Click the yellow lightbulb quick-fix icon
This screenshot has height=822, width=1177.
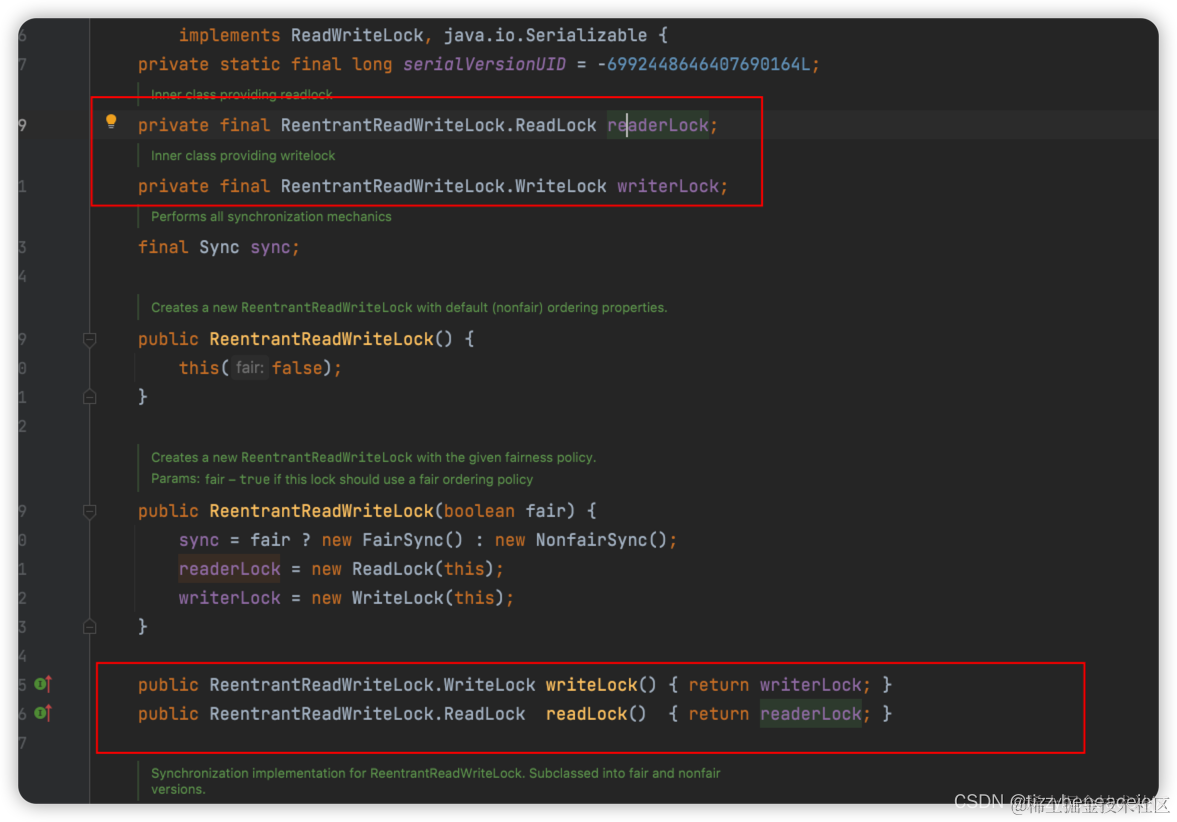click(x=111, y=122)
